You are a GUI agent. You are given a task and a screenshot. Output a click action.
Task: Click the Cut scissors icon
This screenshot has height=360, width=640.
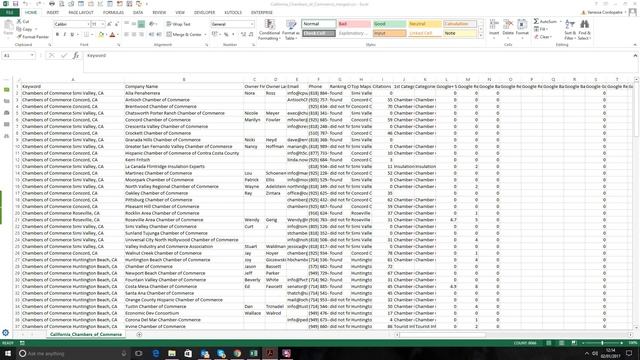(x=19, y=21)
